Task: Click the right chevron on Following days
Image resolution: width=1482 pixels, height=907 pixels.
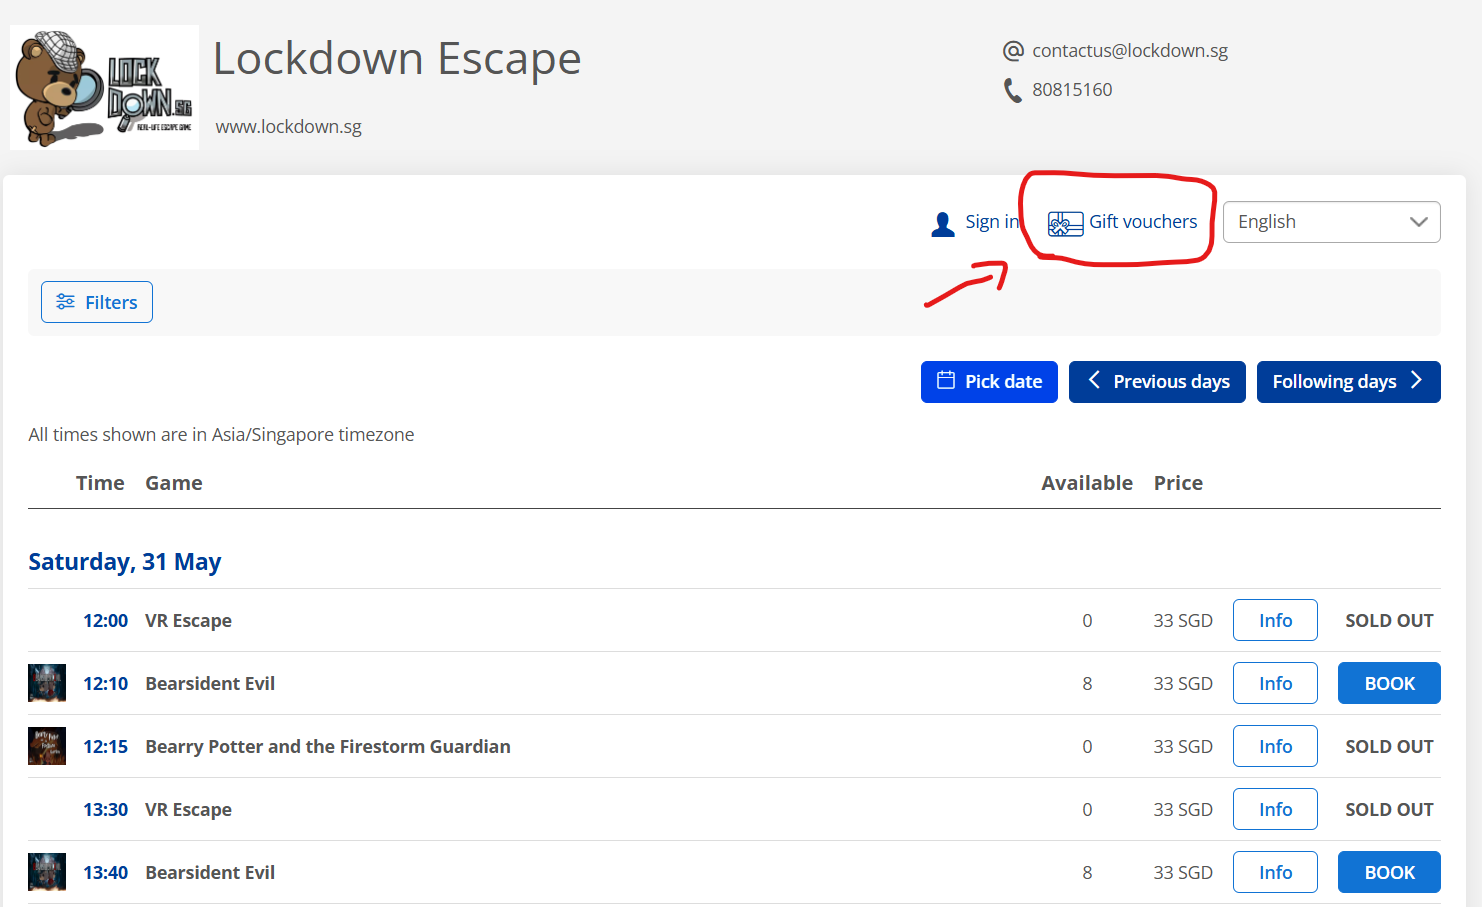Action: click(x=1416, y=380)
